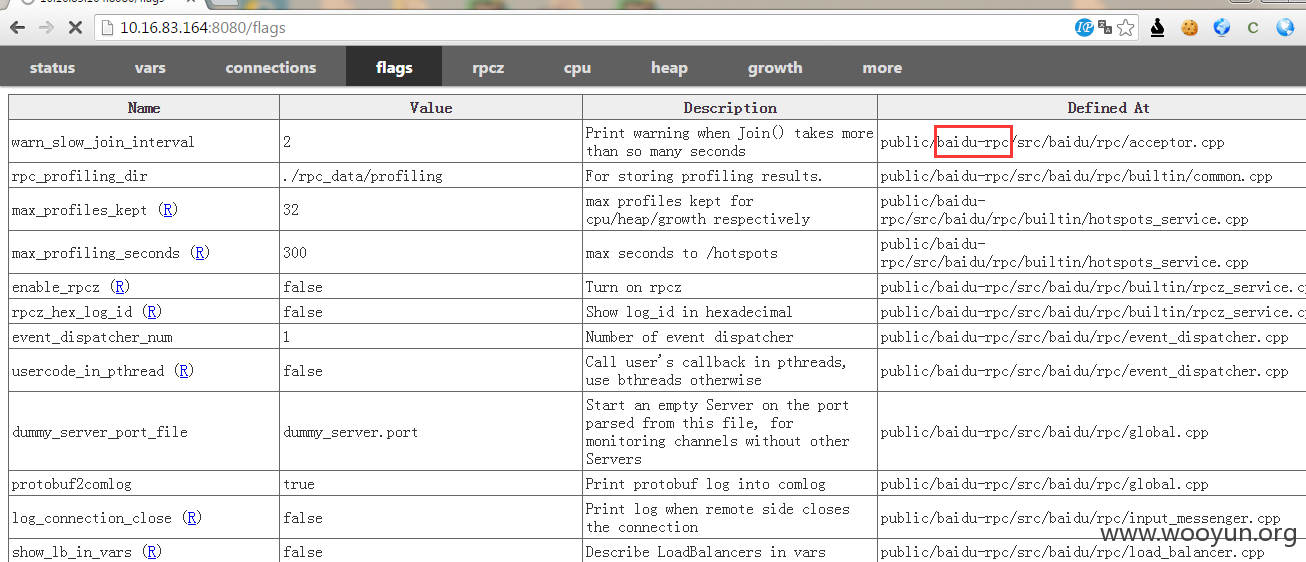Screen dimensions: 1306x562
Task: Click the protobuf2comlog flag name
Action: click(x=71, y=484)
